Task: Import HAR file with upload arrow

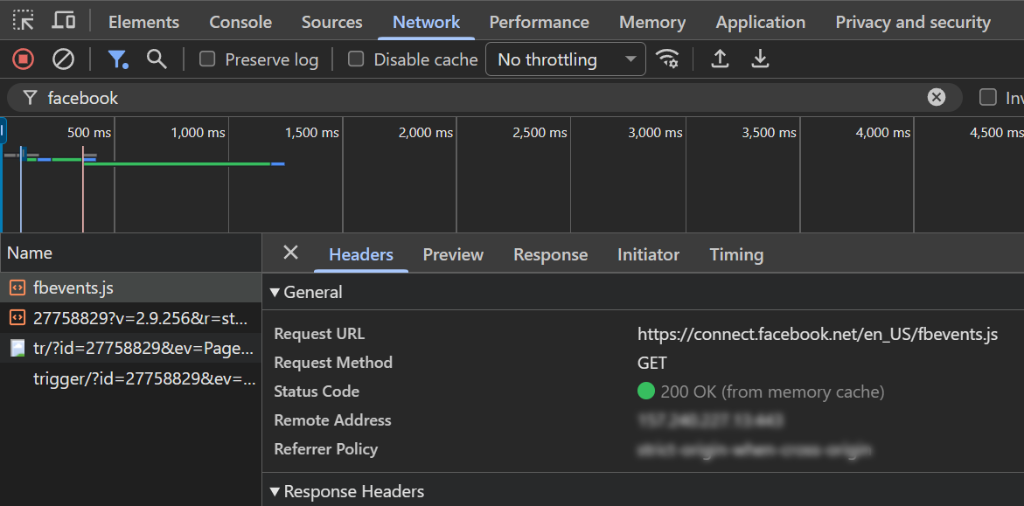Action: click(719, 59)
